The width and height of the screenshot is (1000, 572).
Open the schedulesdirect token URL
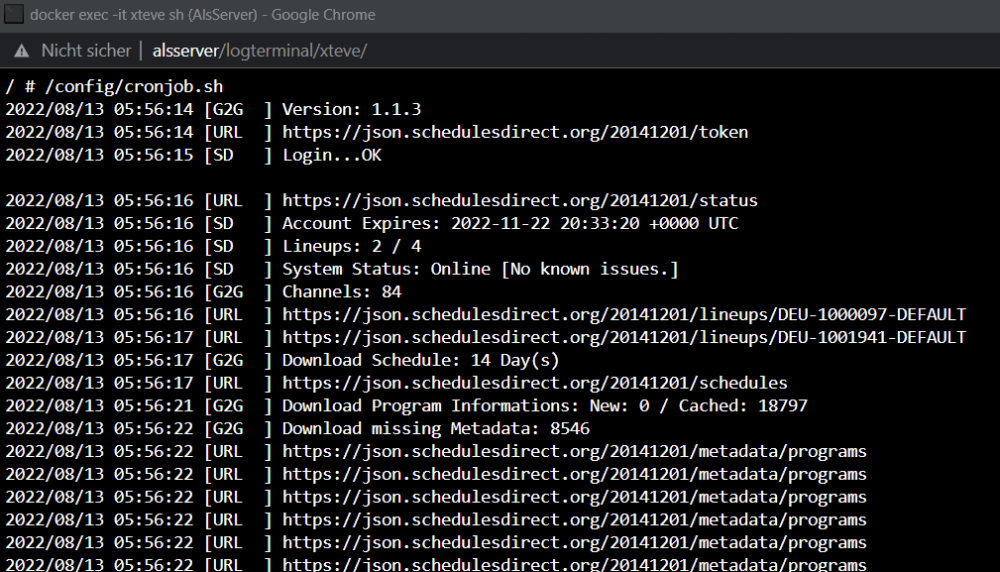pyautogui.click(x=515, y=132)
